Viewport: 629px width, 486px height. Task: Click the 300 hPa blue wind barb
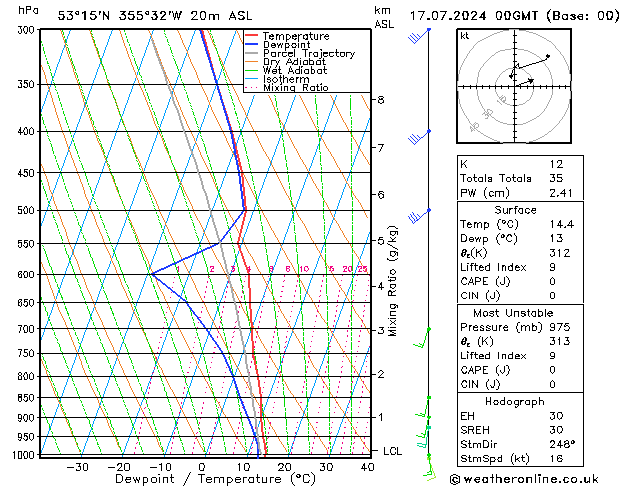(419, 35)
